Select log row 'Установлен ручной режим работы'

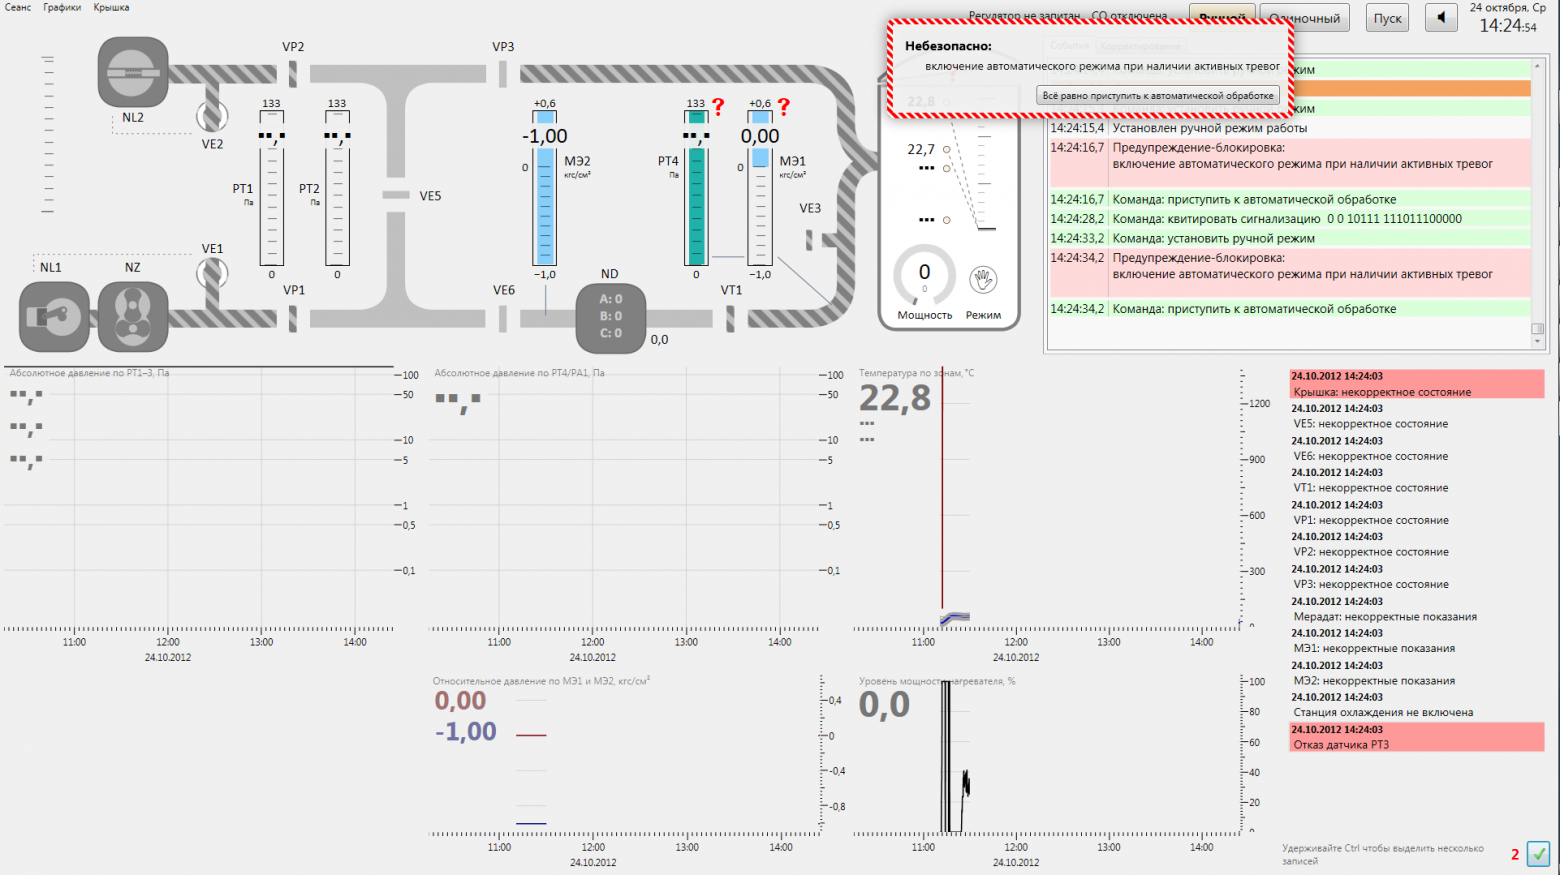[x=1289, y=128]
